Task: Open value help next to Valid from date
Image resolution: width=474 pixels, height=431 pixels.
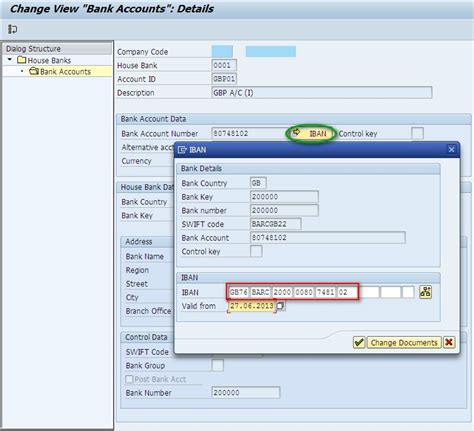Action: (x=281, y=305)
